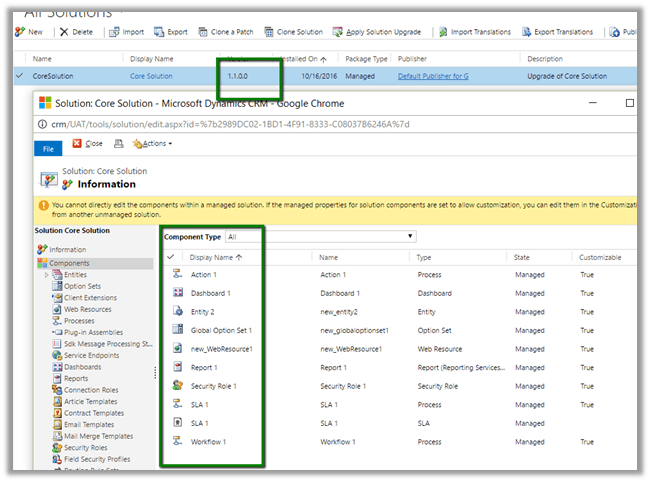Click the print icon next to Close

(119, 144)
